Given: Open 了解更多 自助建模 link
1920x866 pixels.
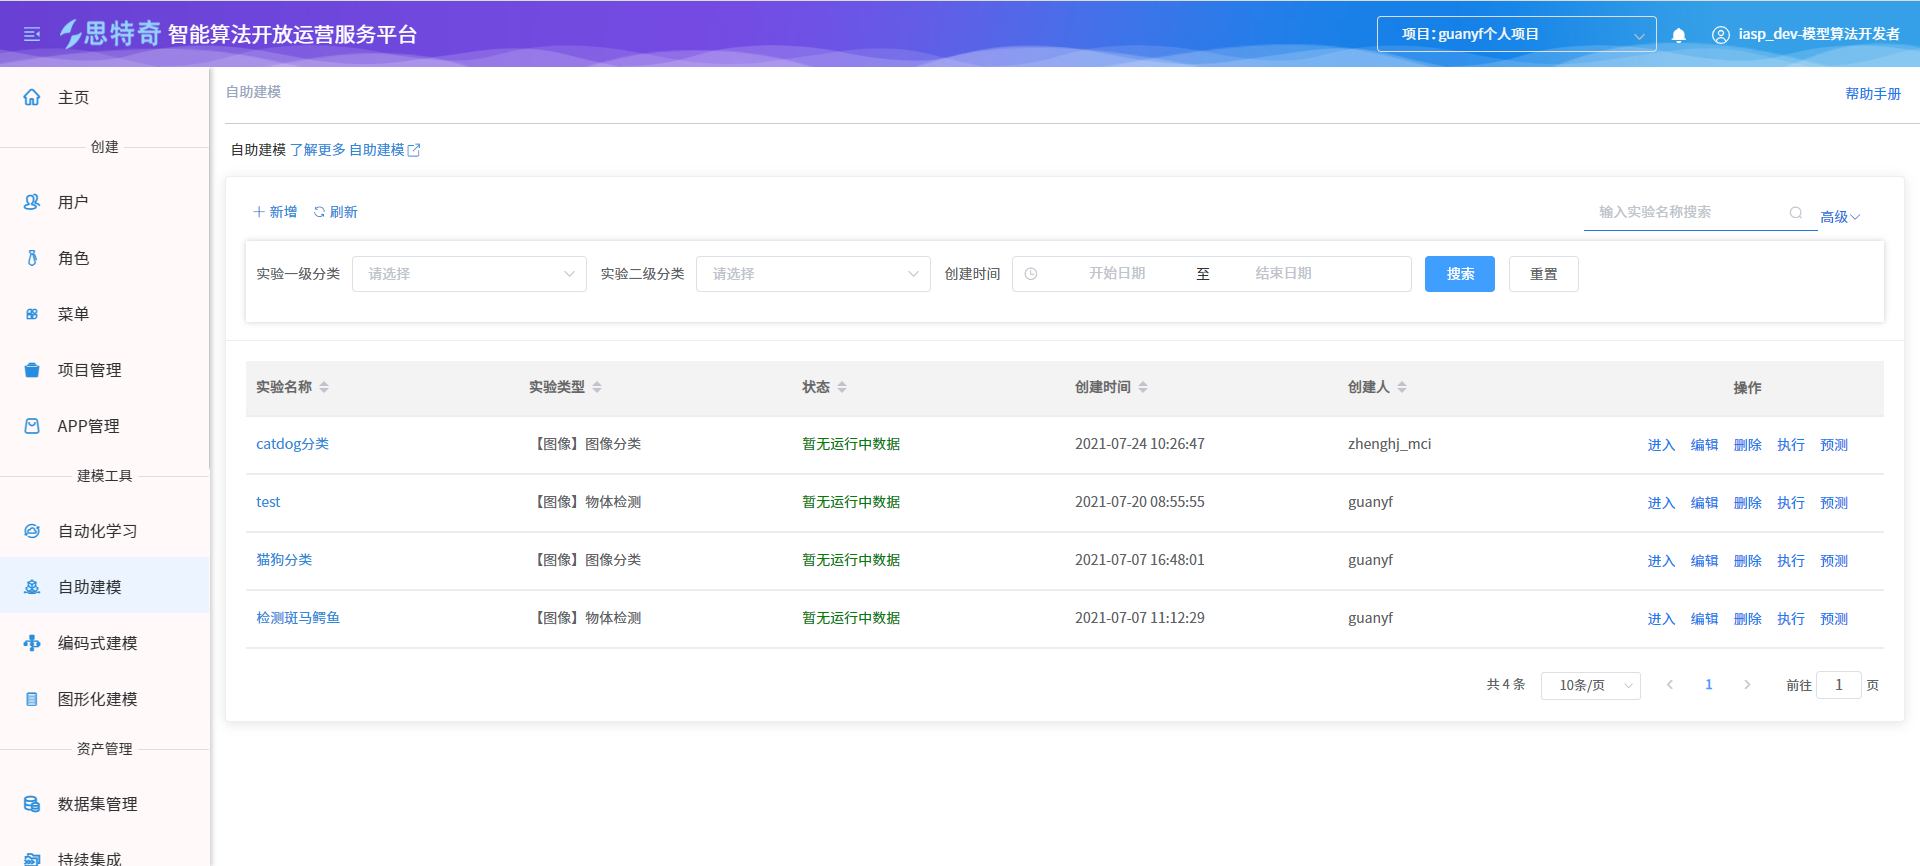Looking at the screenshot, I should (355, 150).
